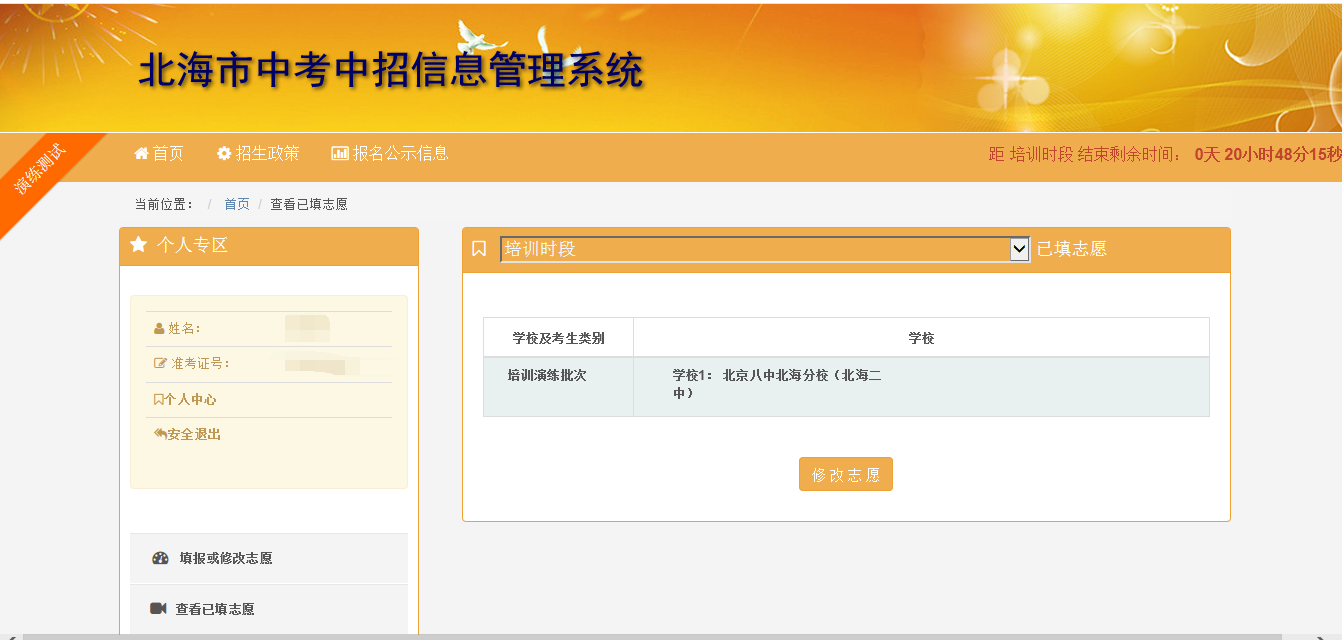Click the horizontal scrollbar at the page bottom
The height and width of the screenshot is (640, 1342).
click(x=650, y=635)
